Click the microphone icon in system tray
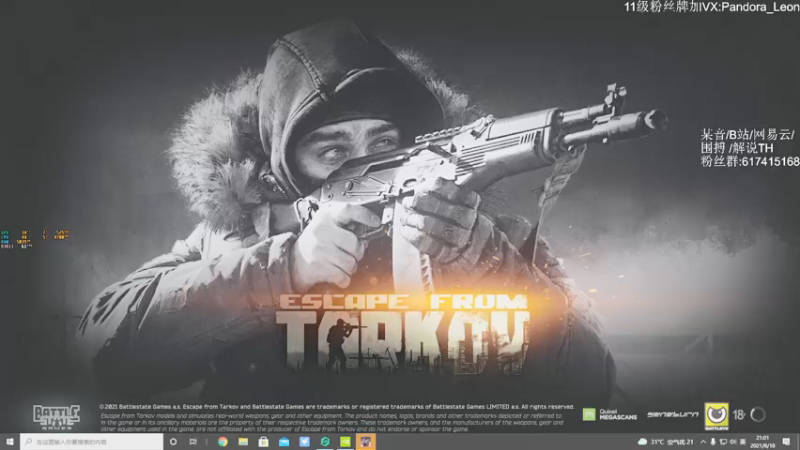Image resolution: width=800 pixels, height=450 pixels. pos(713,442)
